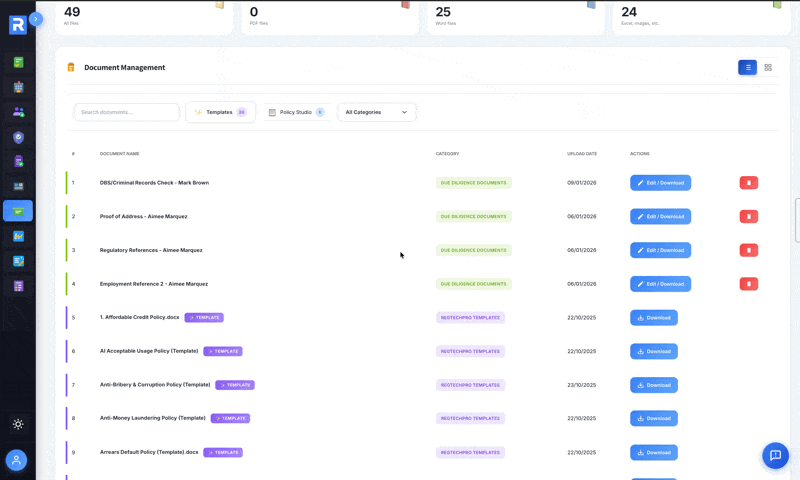Click Edit / Download for DBS/Criminal Records Check

pyautogui.click(x=660, y=183)
